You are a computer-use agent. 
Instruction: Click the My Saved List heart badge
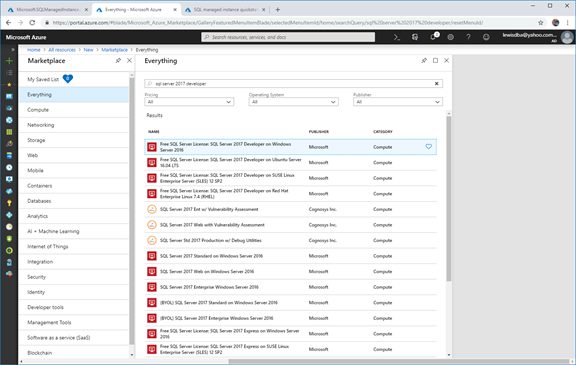[68, 79]
